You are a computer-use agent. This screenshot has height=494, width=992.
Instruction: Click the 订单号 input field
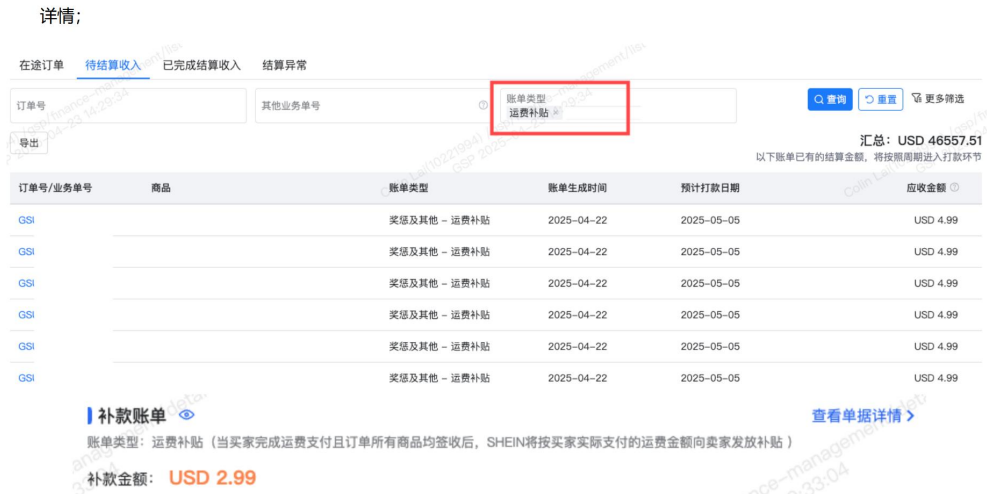coord(128,105)
